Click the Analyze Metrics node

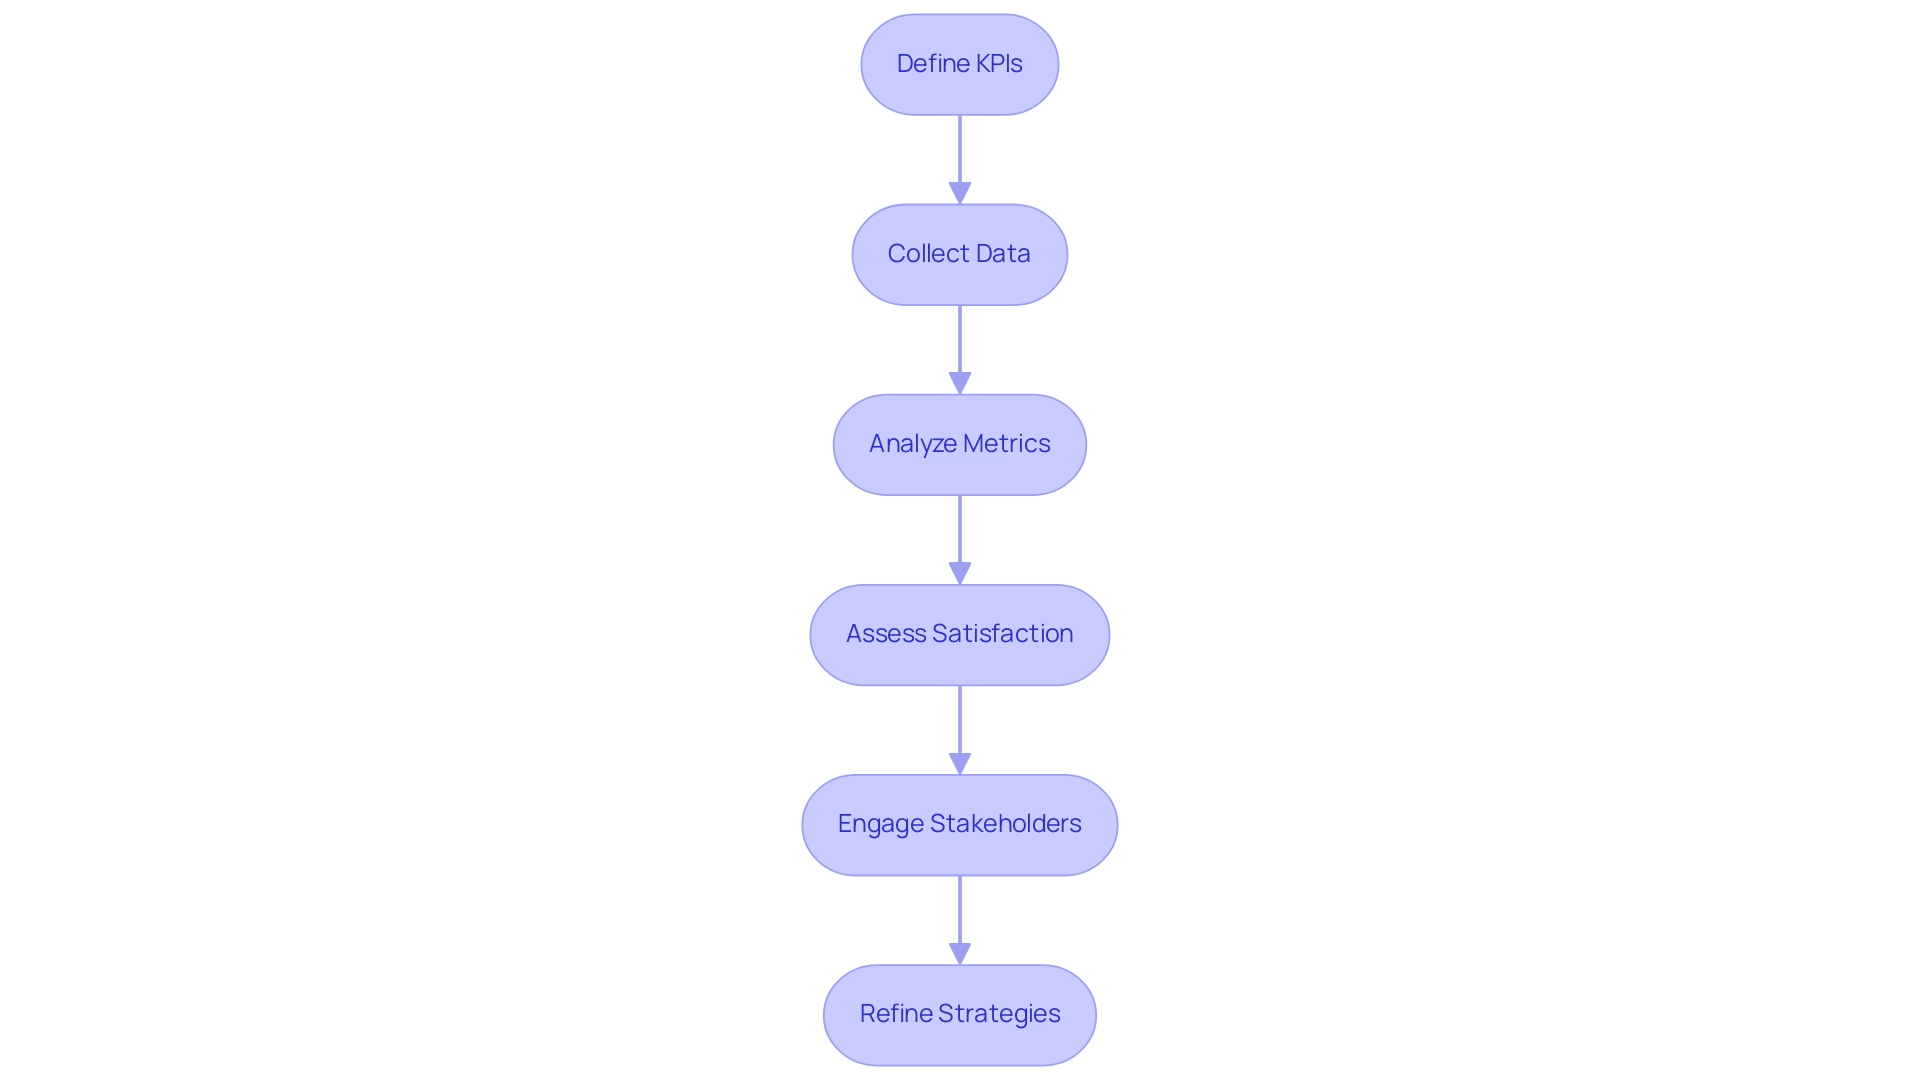click(960, 443)
